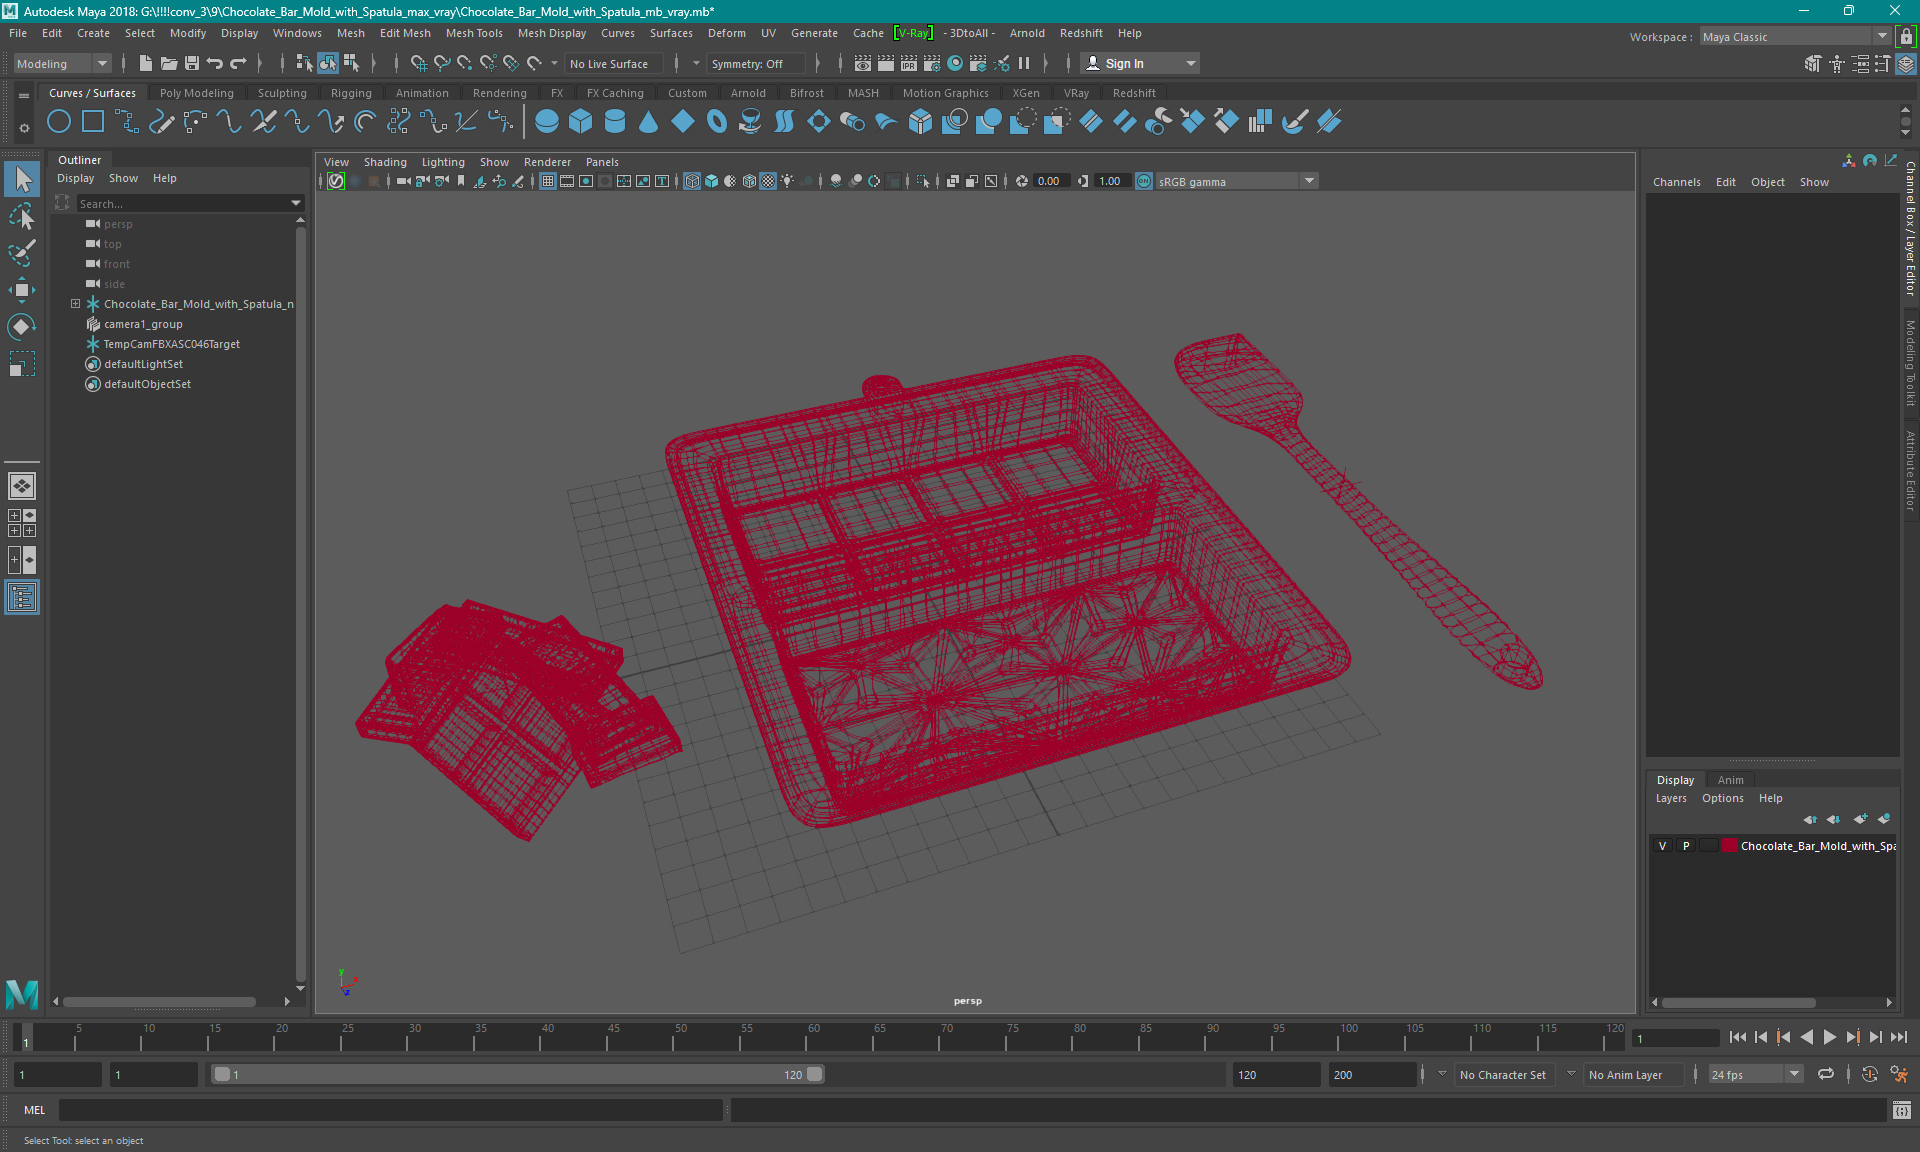Viewport: 1920px width, 1152px height.
Task: Play the animation forward
Action: (1829, 1037)
